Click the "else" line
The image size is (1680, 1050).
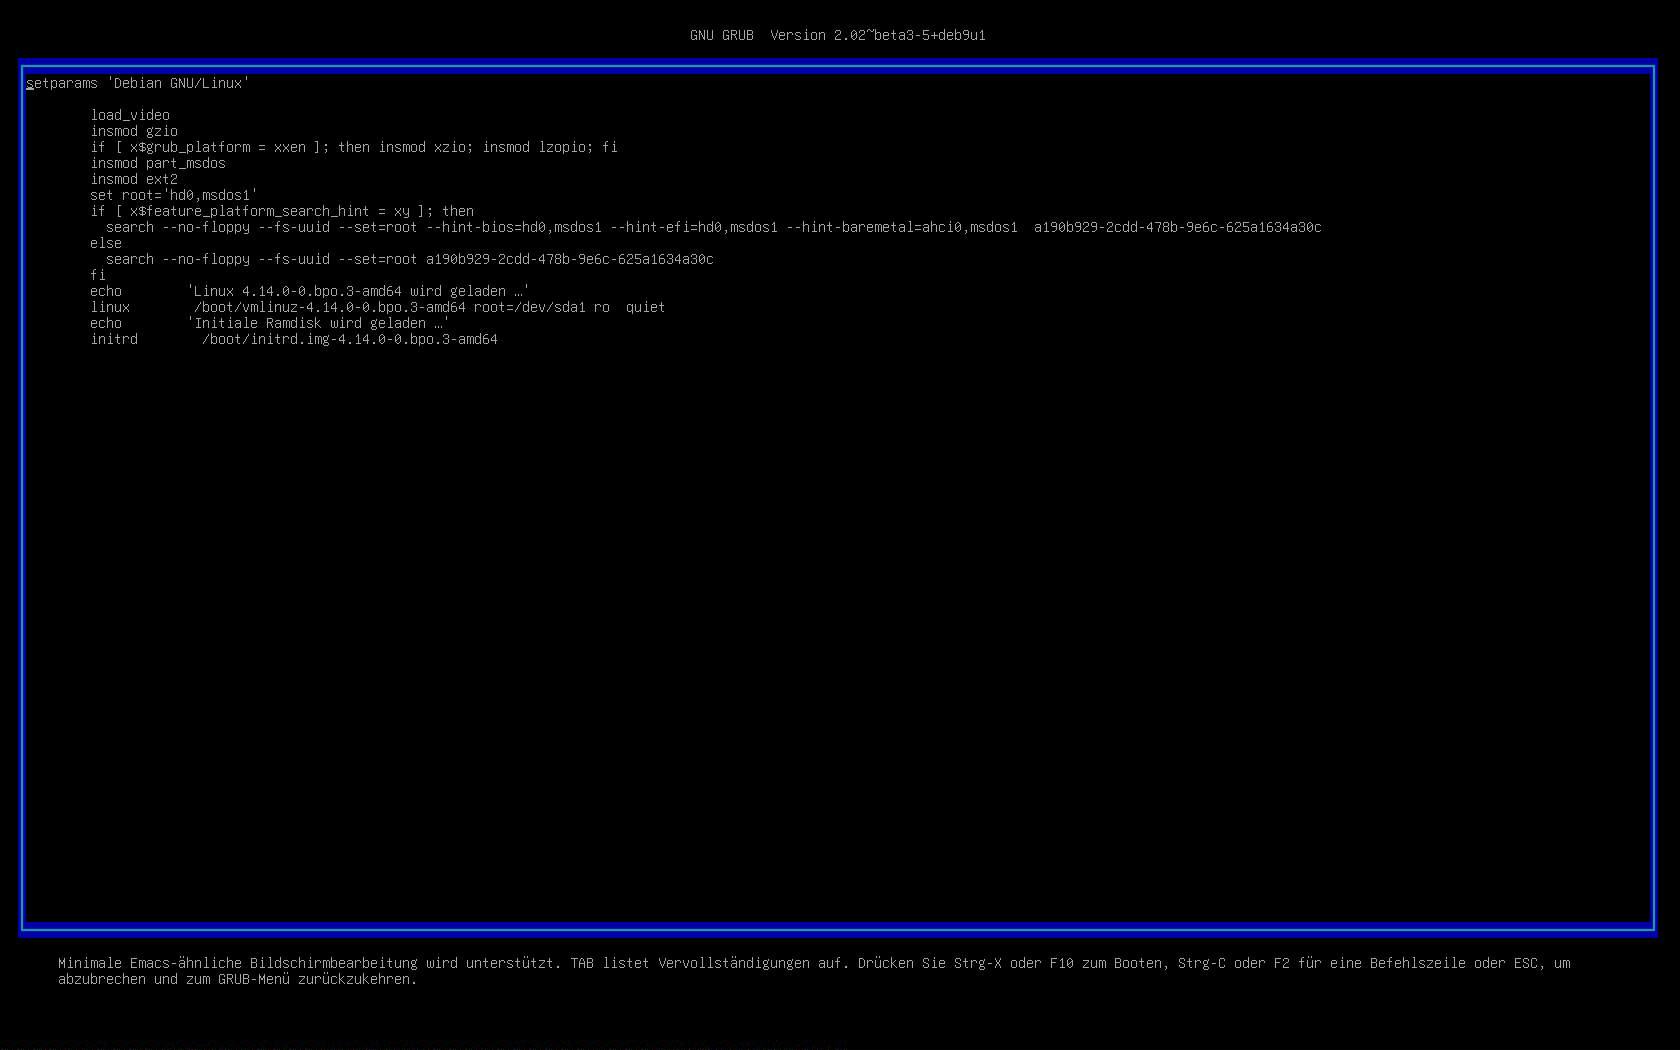click(106, 243)
